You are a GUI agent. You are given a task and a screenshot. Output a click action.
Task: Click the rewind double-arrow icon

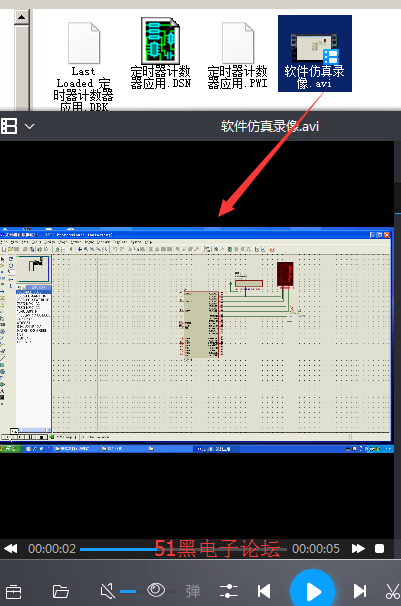click(11, 548)
